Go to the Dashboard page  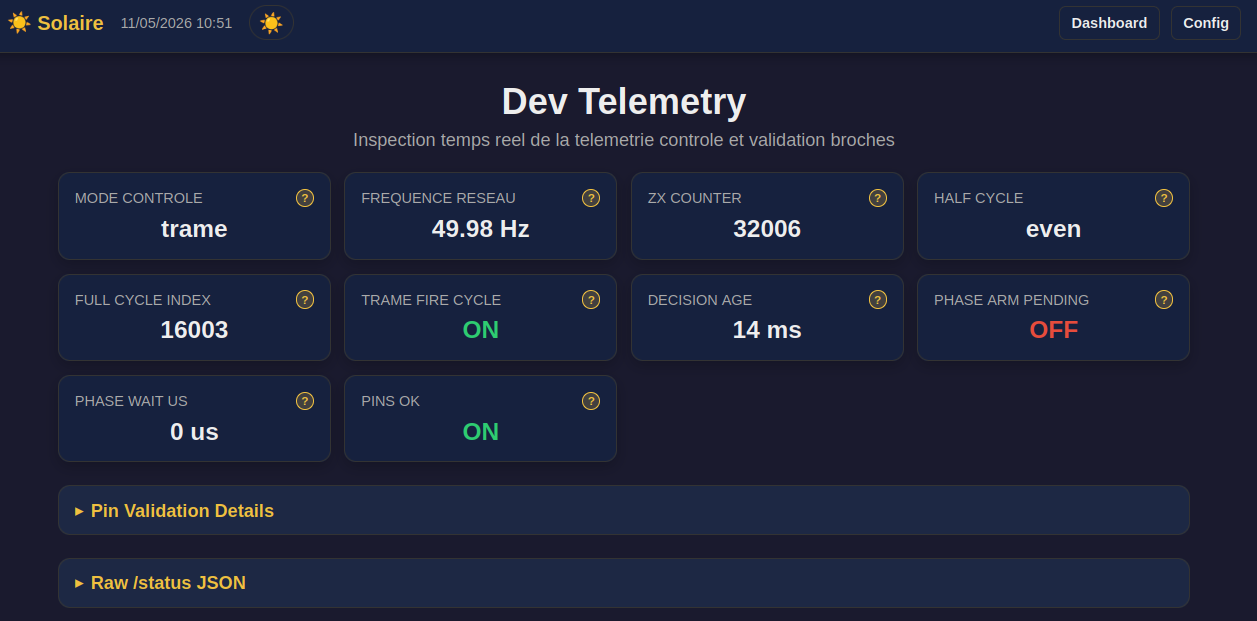pyautogui.click(x=1109, y=23)
